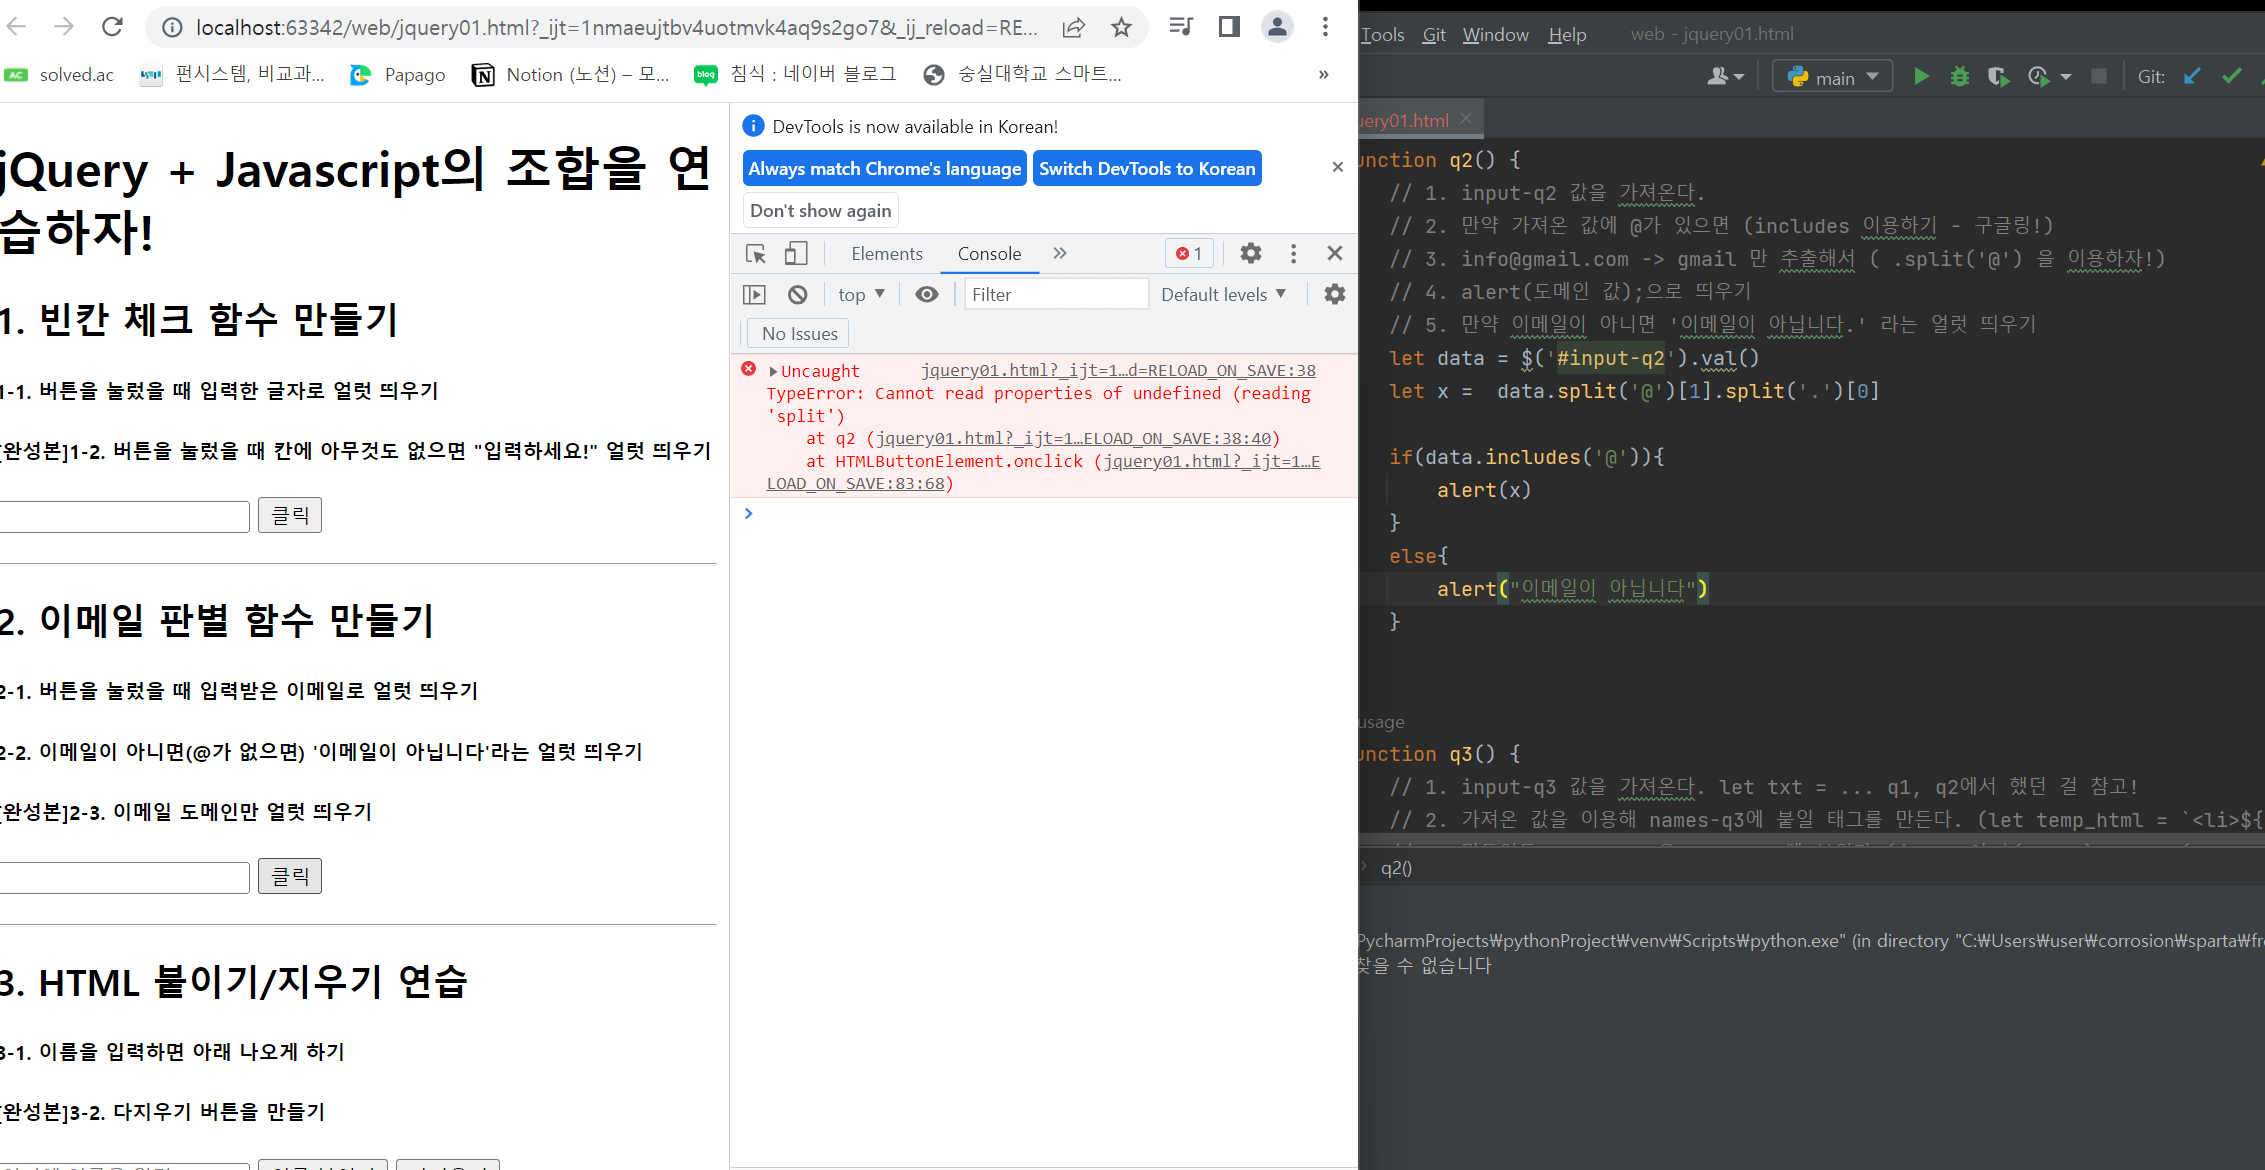Image resolution: width=2265 pixels, height=1170 pixels.
Task: Open Notion bookmark
Action: click(x=570, y=75)
